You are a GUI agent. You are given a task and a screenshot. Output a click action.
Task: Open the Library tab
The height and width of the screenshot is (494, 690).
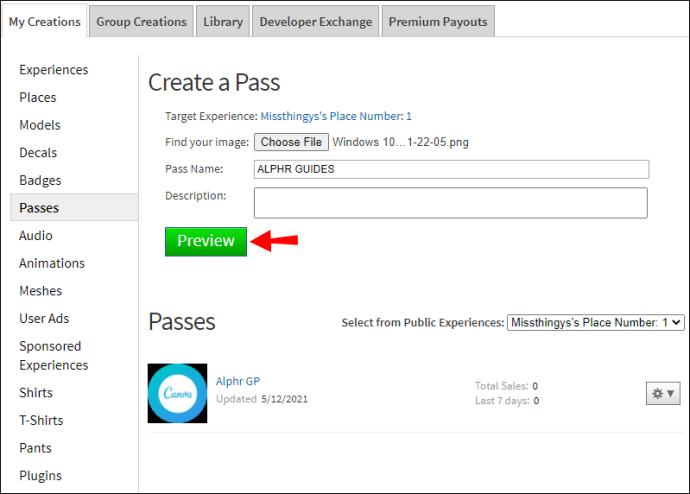point(223,22)
